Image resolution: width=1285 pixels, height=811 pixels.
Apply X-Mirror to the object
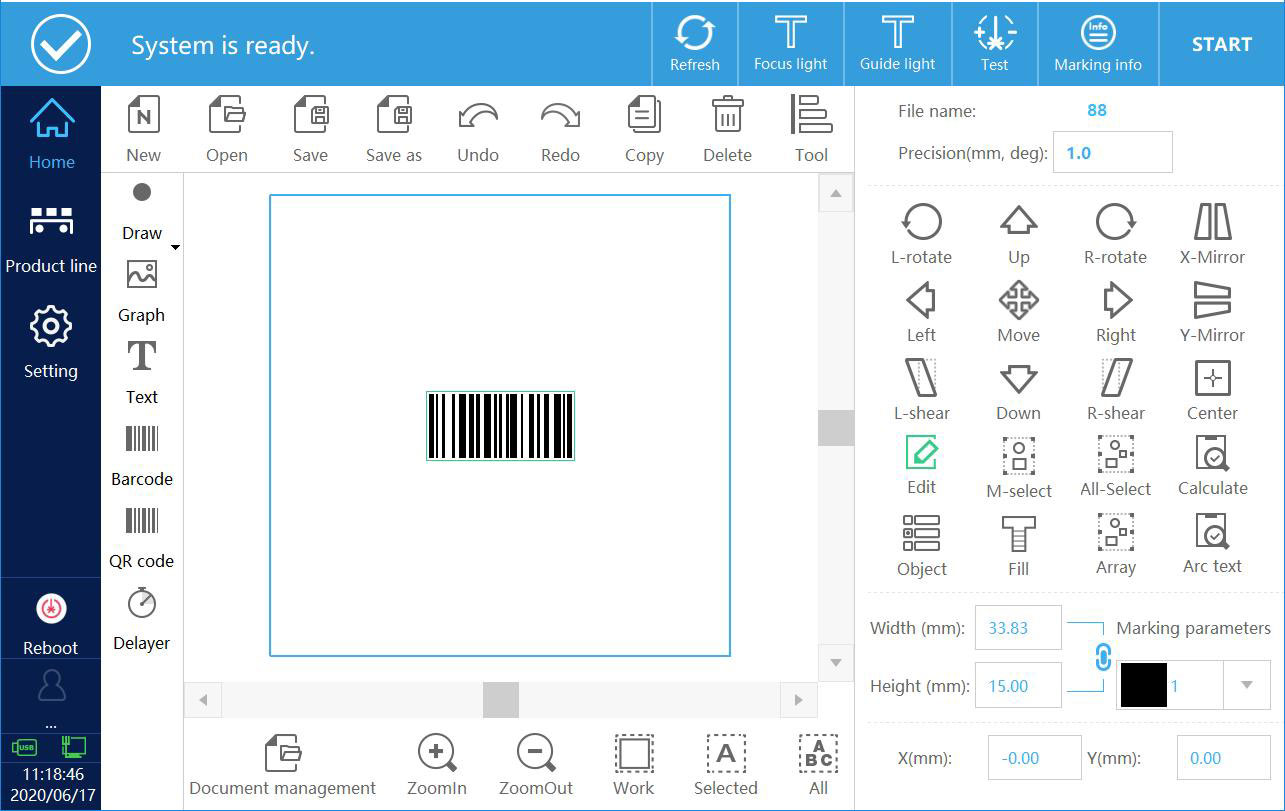click(1212, 234)
